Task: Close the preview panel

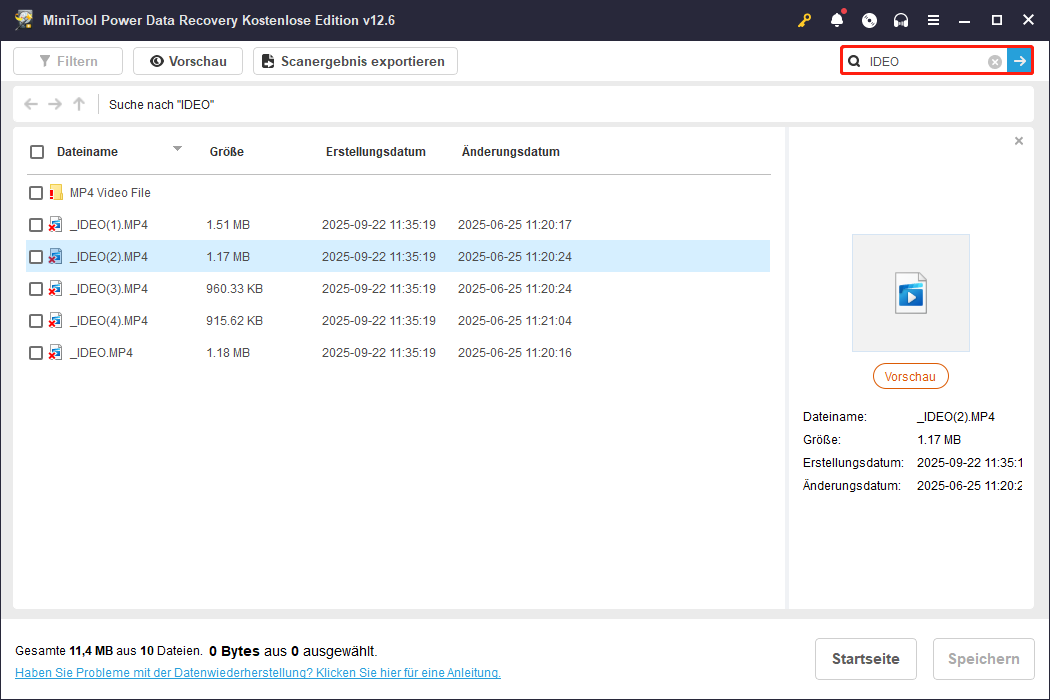Action: tap(1018, 142)
